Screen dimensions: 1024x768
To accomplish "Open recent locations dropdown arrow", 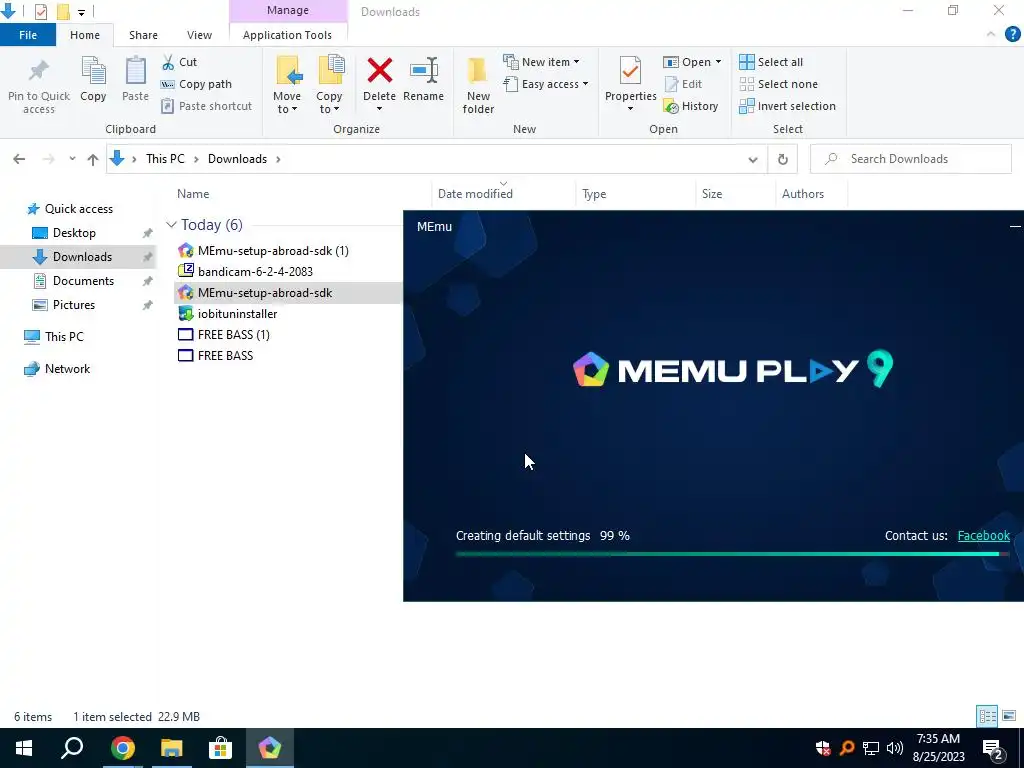I will pos(72,159).
